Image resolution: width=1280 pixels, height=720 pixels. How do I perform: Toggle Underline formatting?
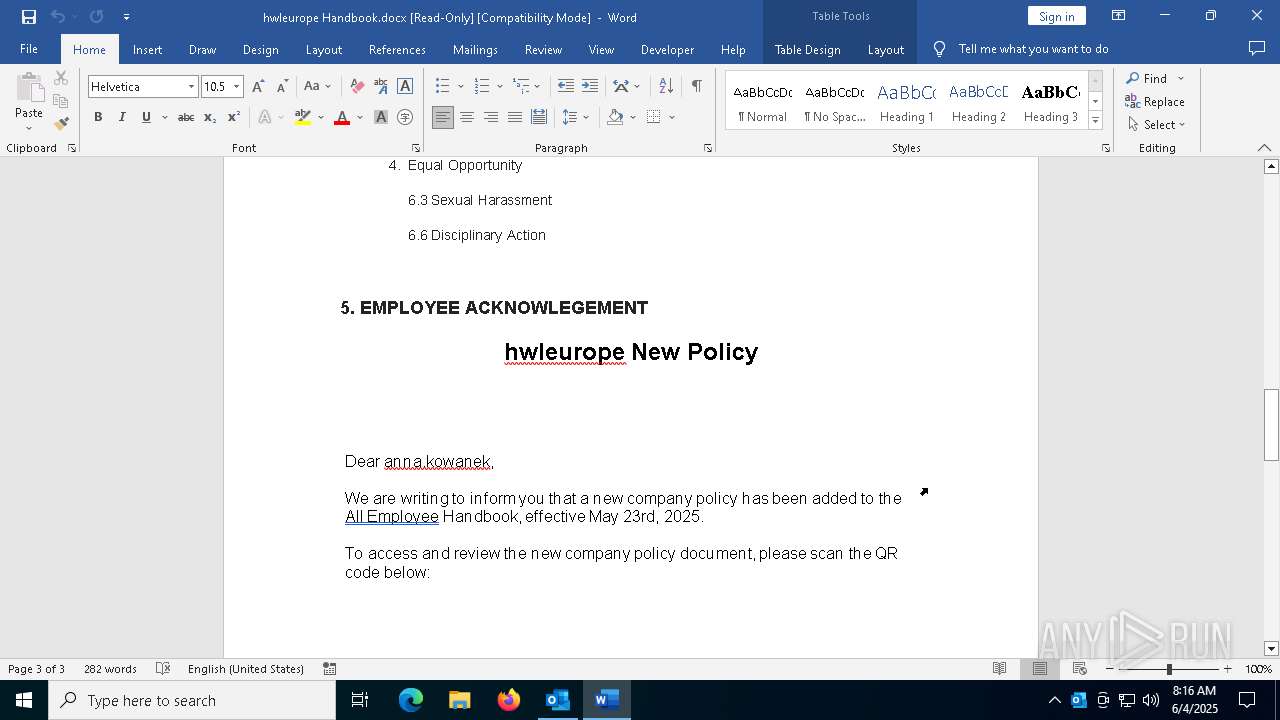(x=146, y=118)
